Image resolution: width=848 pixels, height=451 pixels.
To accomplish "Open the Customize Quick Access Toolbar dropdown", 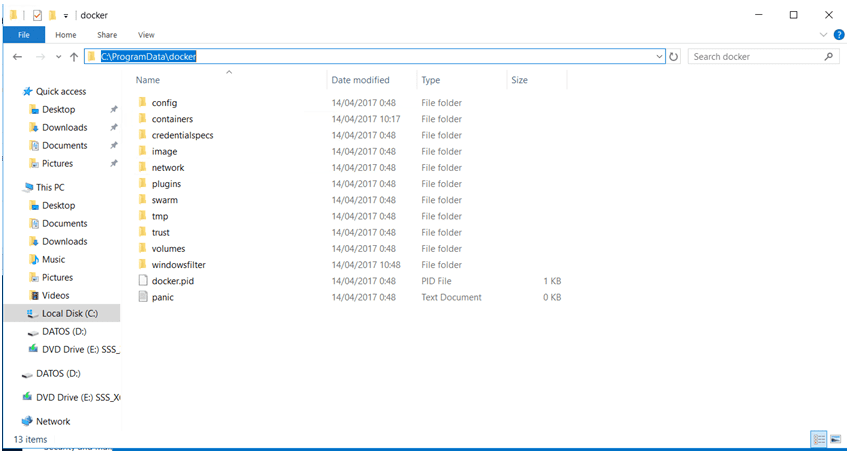I will click(x=66, y=16).
